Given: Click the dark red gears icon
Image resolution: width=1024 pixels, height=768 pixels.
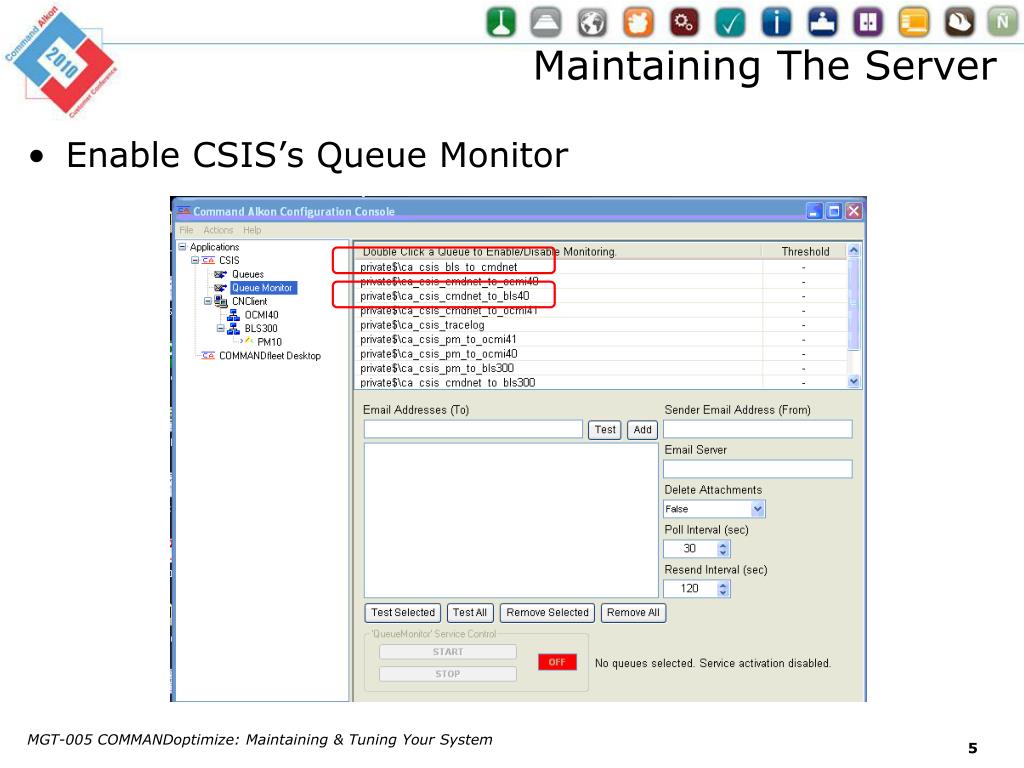Looking at the screenshot, I should [684, 22].
